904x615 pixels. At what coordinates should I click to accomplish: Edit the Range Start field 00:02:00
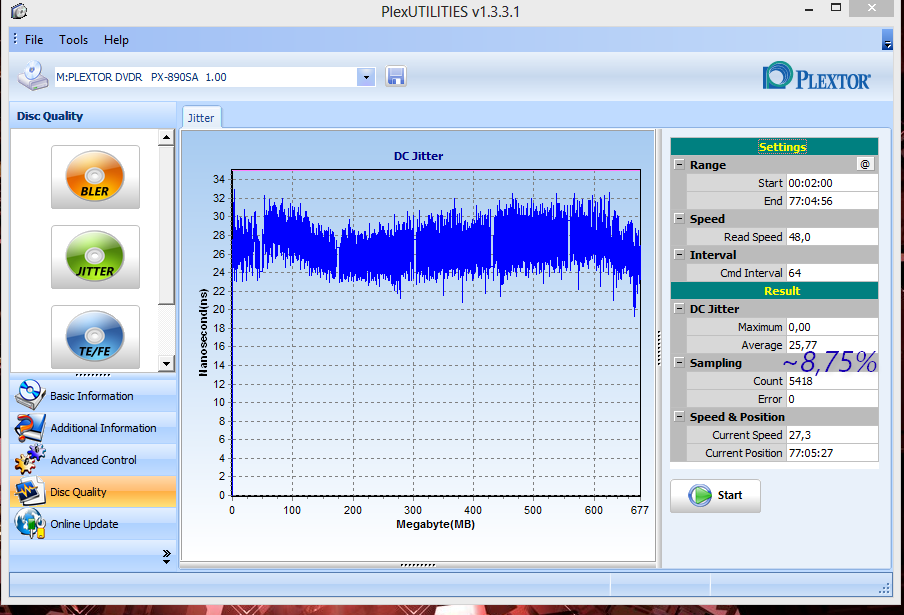click(832, 183)
